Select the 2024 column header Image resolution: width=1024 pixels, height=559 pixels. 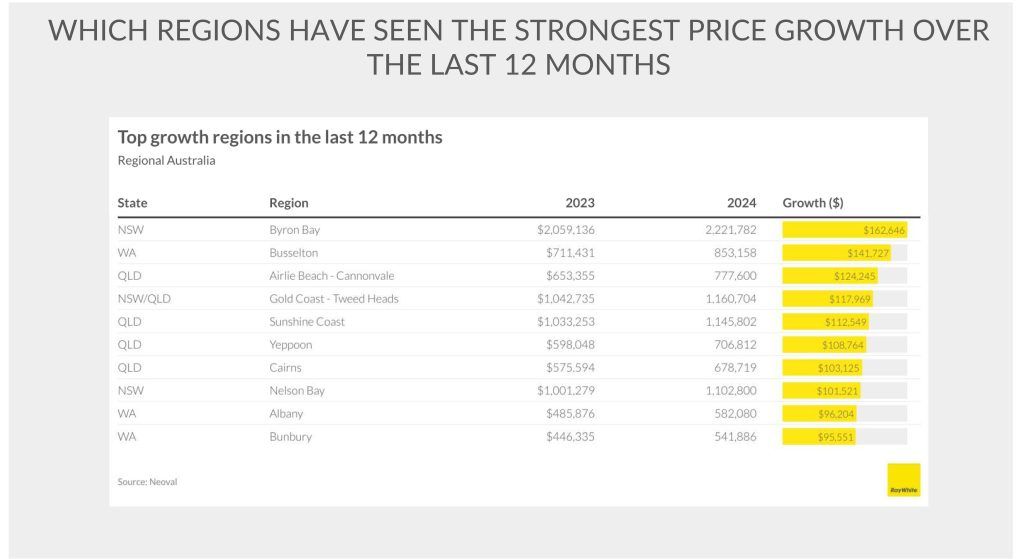click(x=741, y=203)
